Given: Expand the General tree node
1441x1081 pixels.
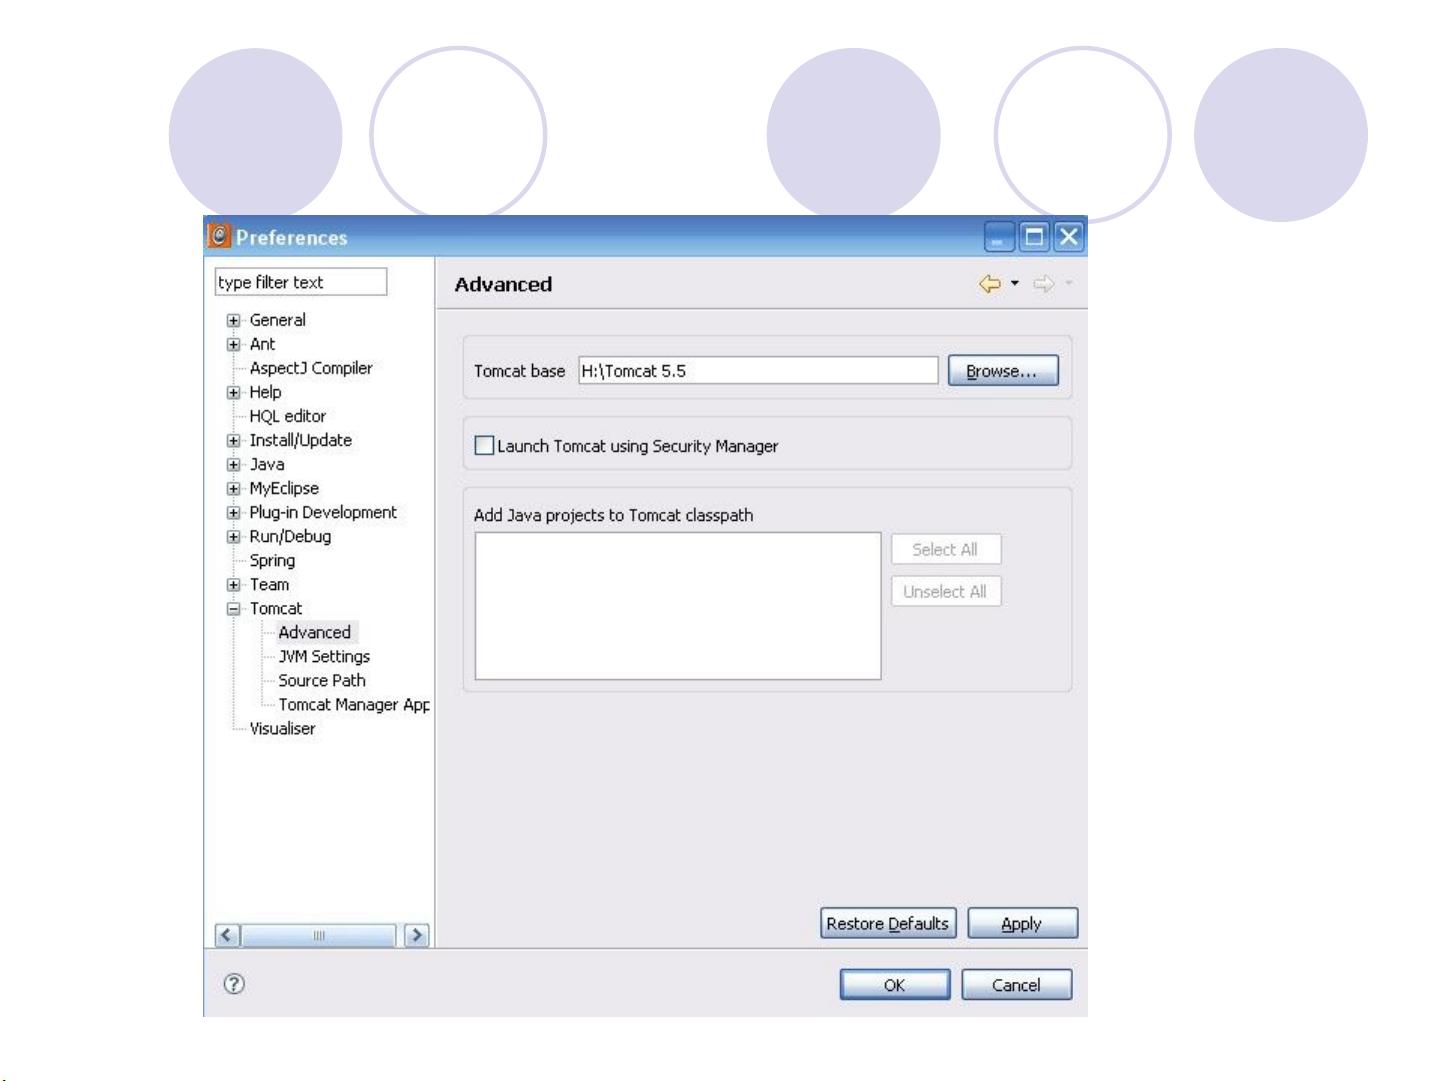Looking at the screenshot, I should pyautogui.click(x=233, y=321).
